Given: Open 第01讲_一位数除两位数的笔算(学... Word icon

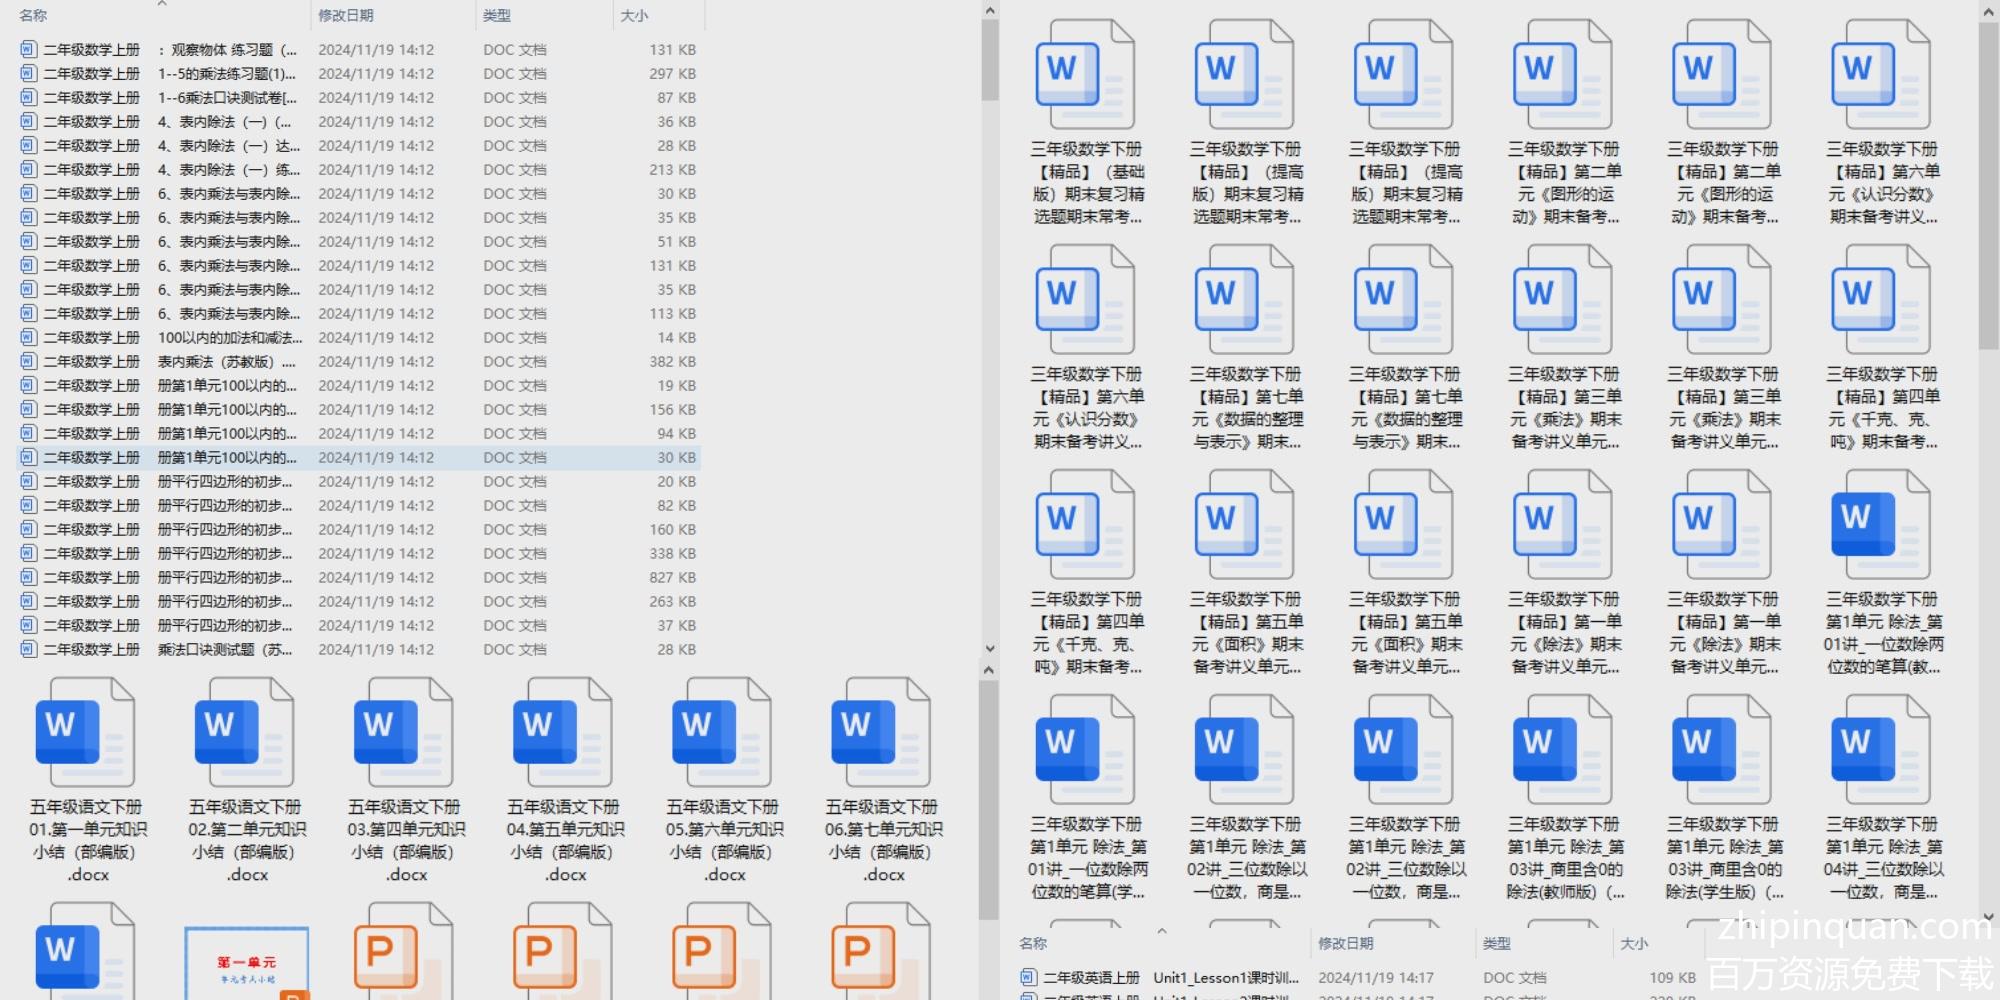Looking at the screenshot, I should click(1086, 750).
